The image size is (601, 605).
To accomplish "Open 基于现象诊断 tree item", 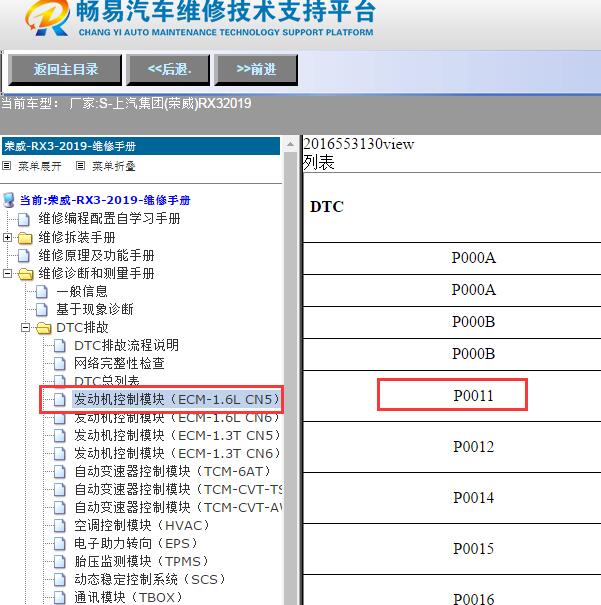I will tap(95, 309).
